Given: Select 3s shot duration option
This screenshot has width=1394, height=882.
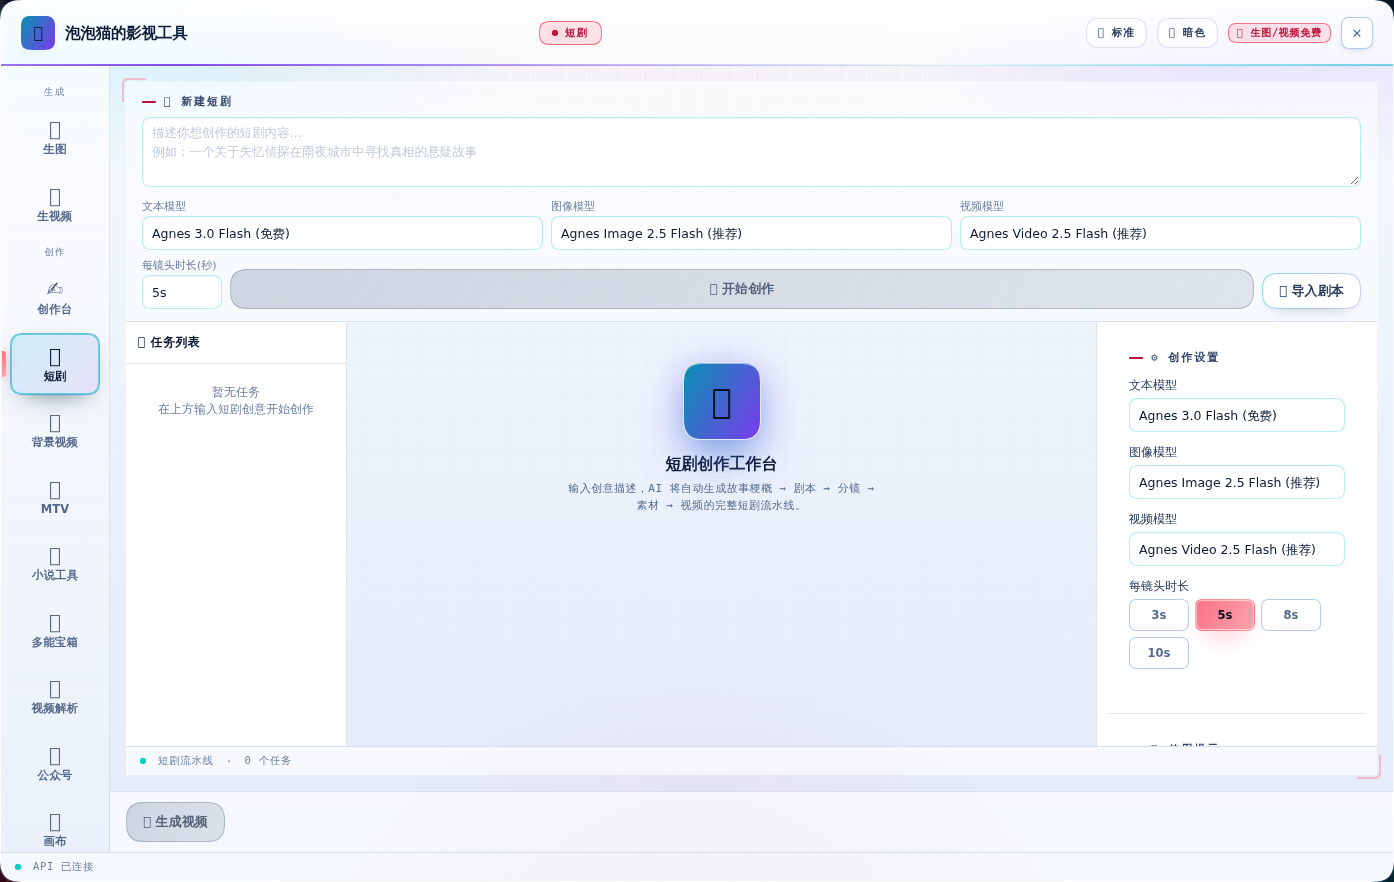Looking at the screenshot, I should click(x=1159, y=615).
